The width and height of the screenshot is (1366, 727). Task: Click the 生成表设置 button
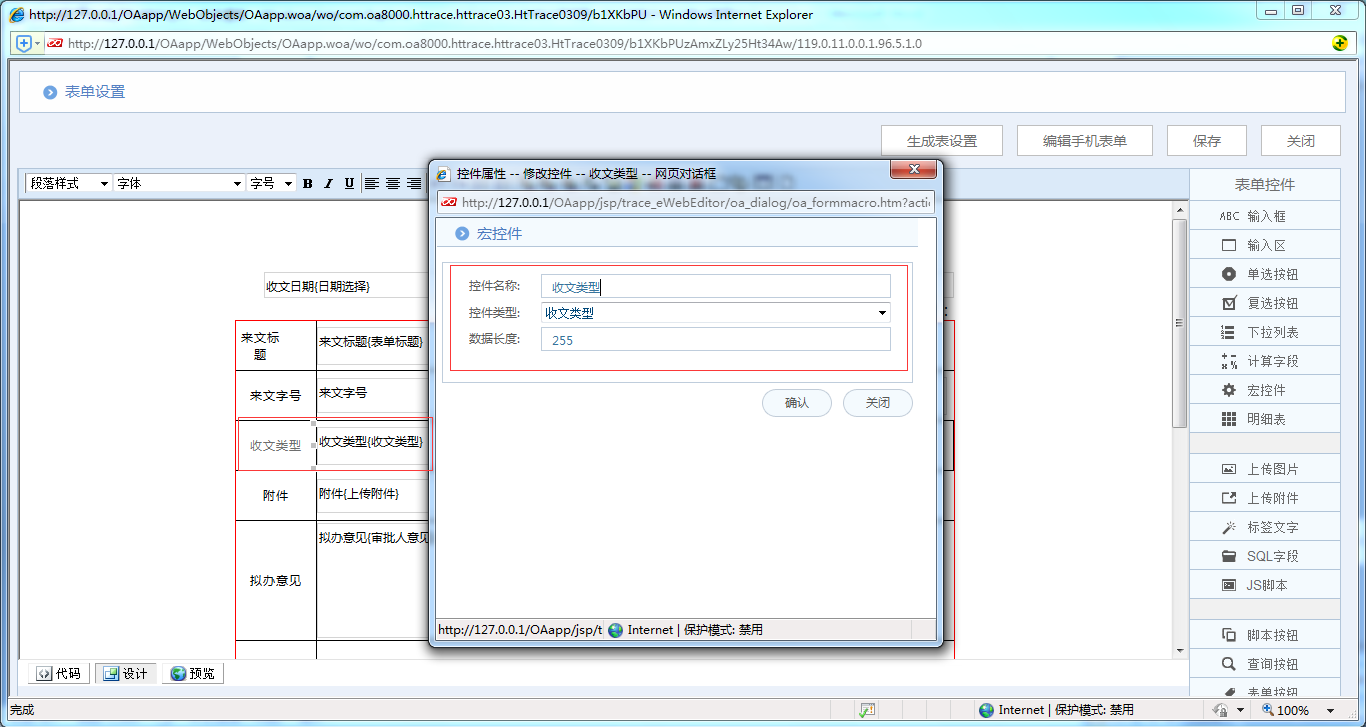[941, 140]
